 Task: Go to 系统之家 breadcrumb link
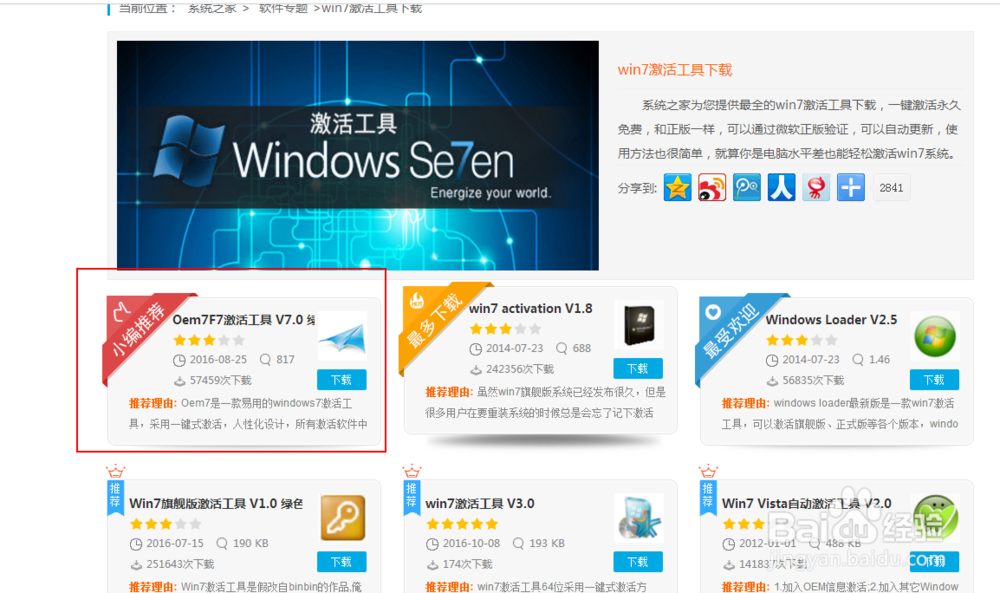[x=212, y=8]
